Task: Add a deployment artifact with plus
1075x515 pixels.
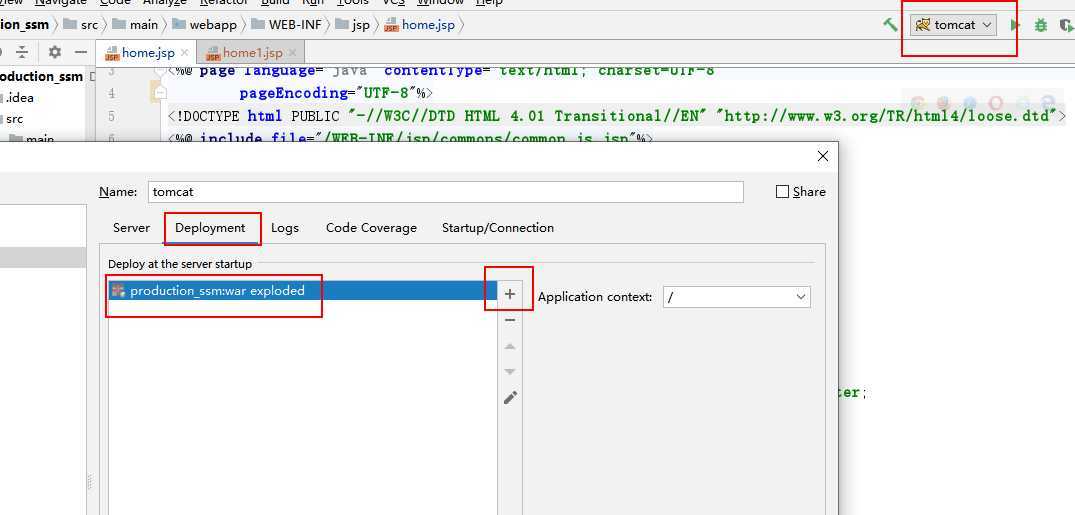Action: point(509,294)
